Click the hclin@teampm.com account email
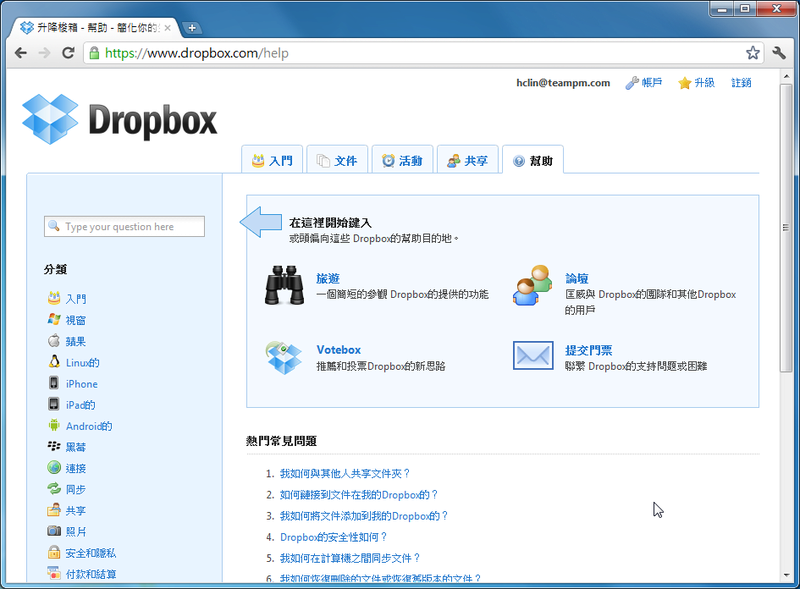This screenshot has height=589, width=800. (563, 83)
